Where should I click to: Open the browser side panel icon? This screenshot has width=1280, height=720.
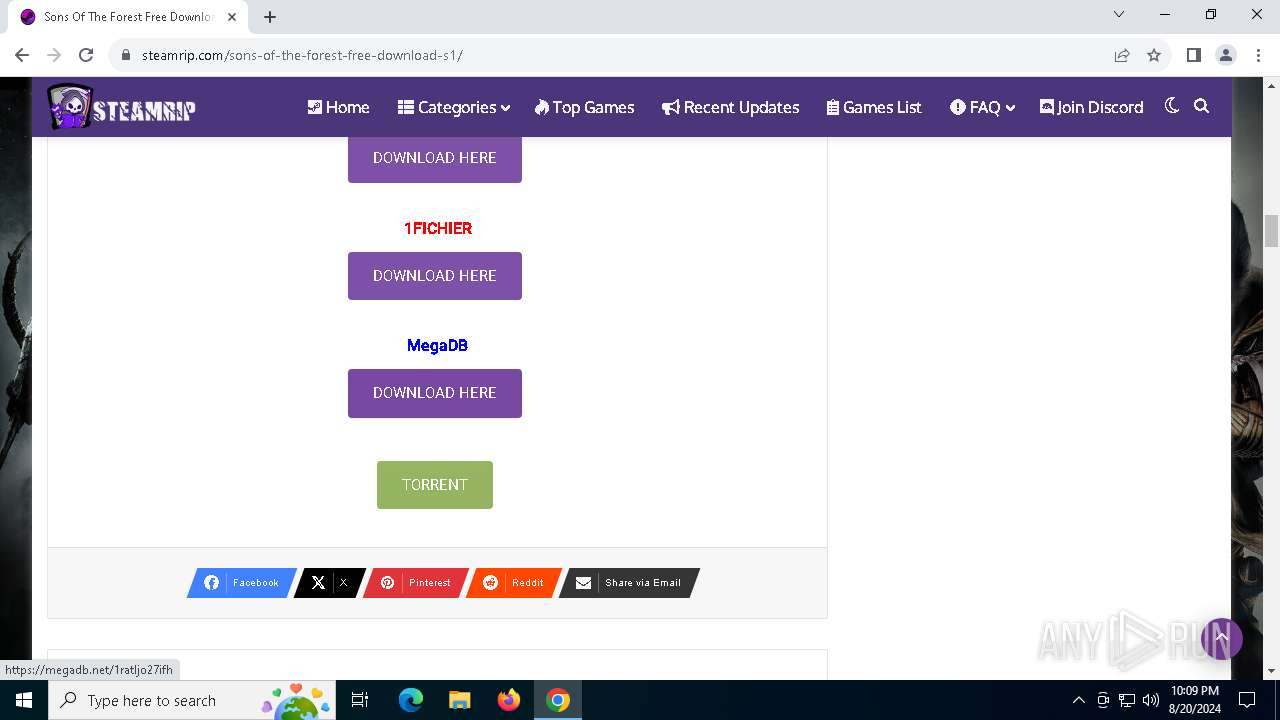pyautogui.click(x=1194, y=55)
